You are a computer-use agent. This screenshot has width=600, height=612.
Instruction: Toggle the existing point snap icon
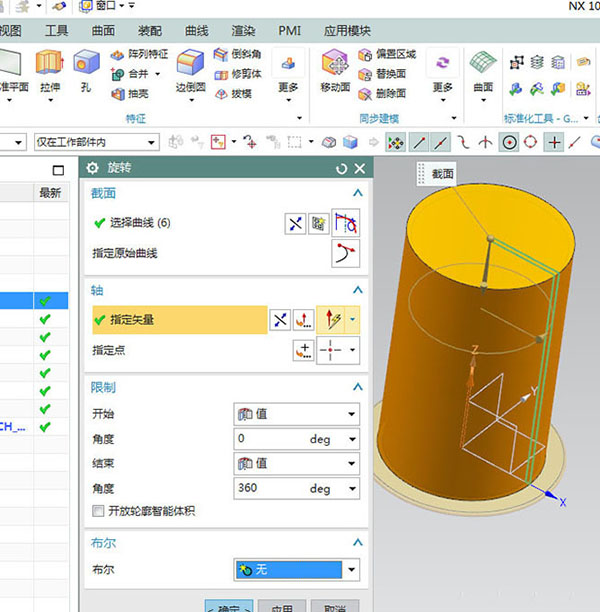[554, 142]
